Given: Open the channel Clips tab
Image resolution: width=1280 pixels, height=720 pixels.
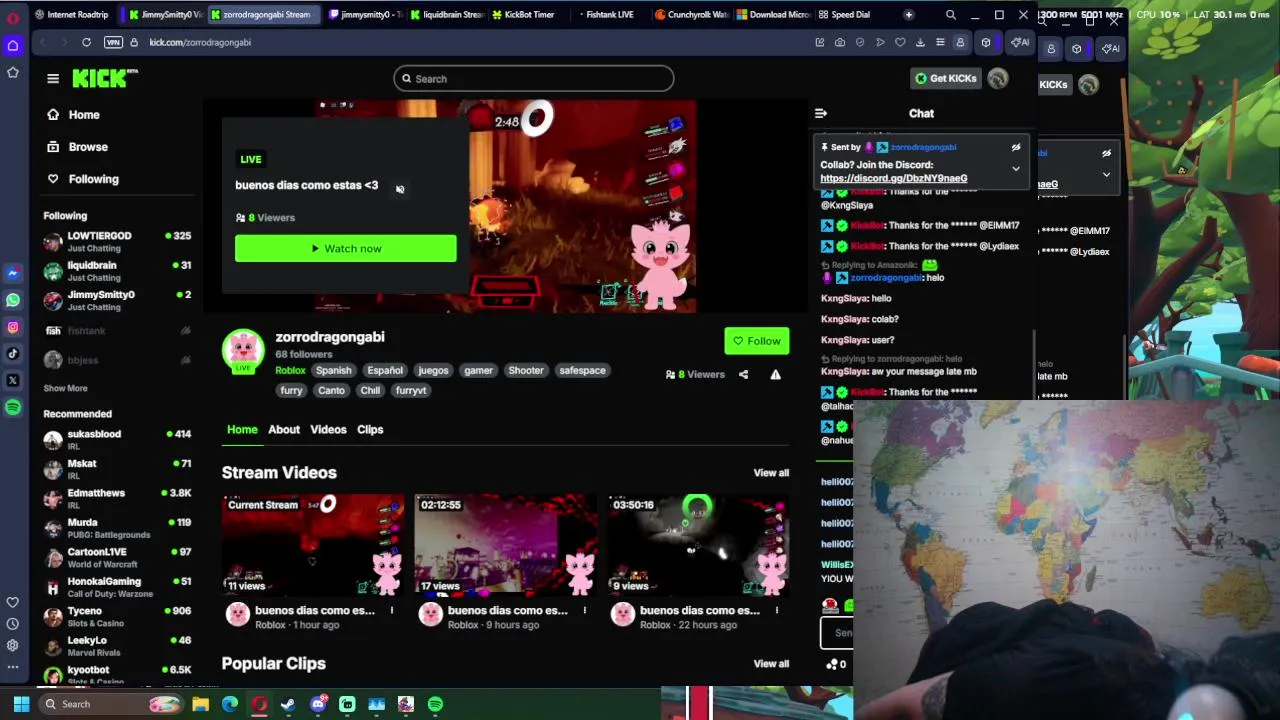Looking at the screenshot, I should tap(370, 429).
